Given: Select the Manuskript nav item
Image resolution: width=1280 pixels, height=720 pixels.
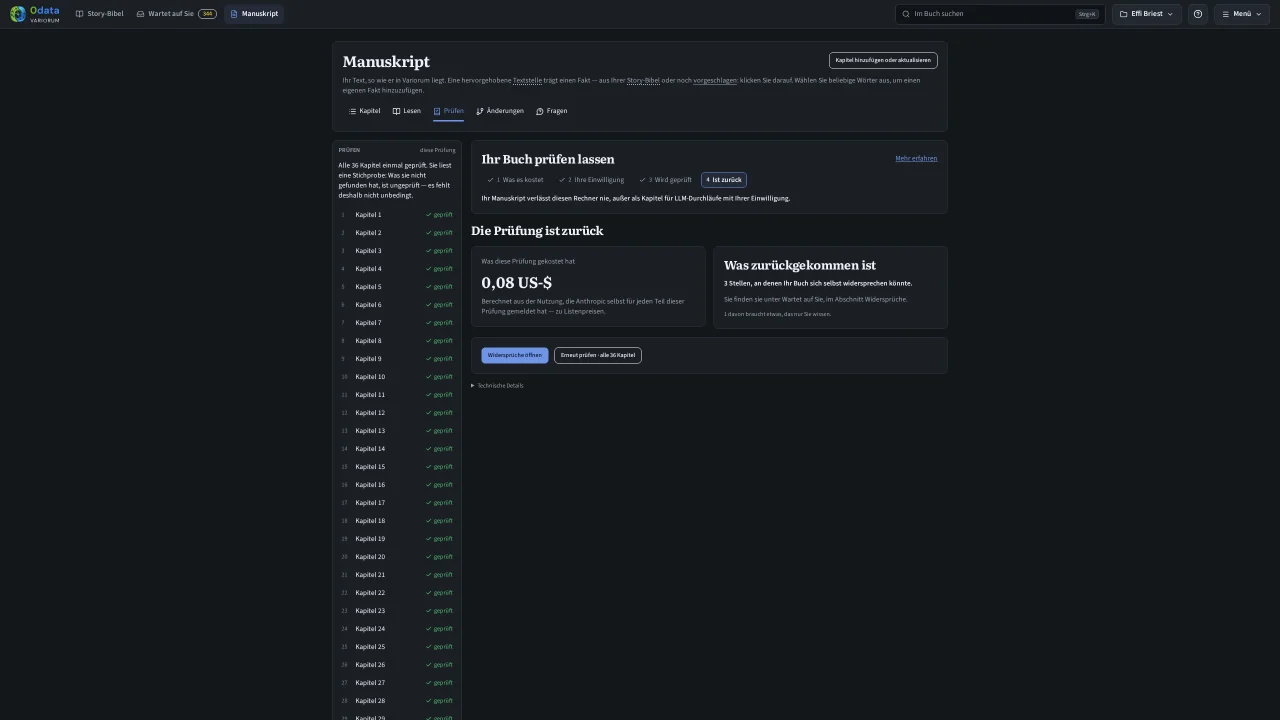Looking at the screenshot, I should [x=254, y=14].
